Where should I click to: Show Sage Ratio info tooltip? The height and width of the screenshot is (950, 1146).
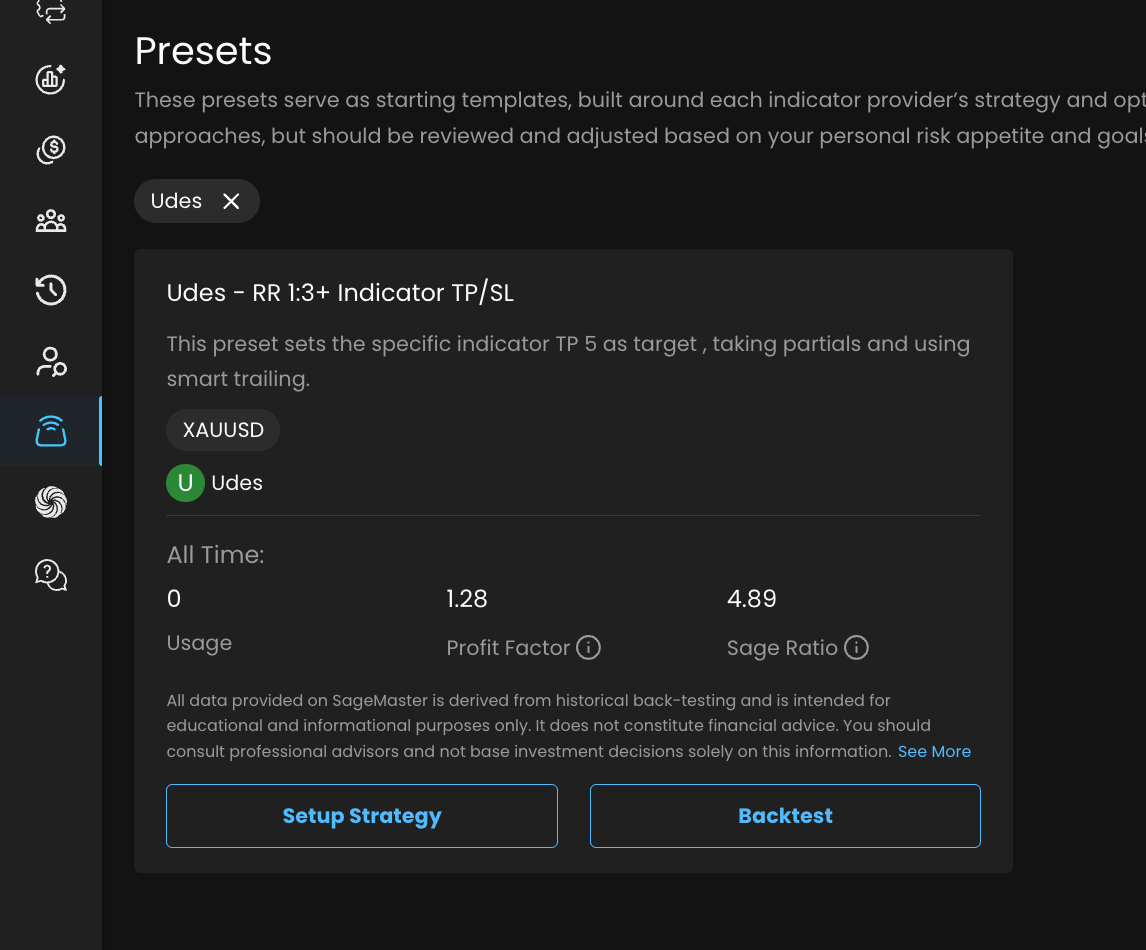pos(856,648)
